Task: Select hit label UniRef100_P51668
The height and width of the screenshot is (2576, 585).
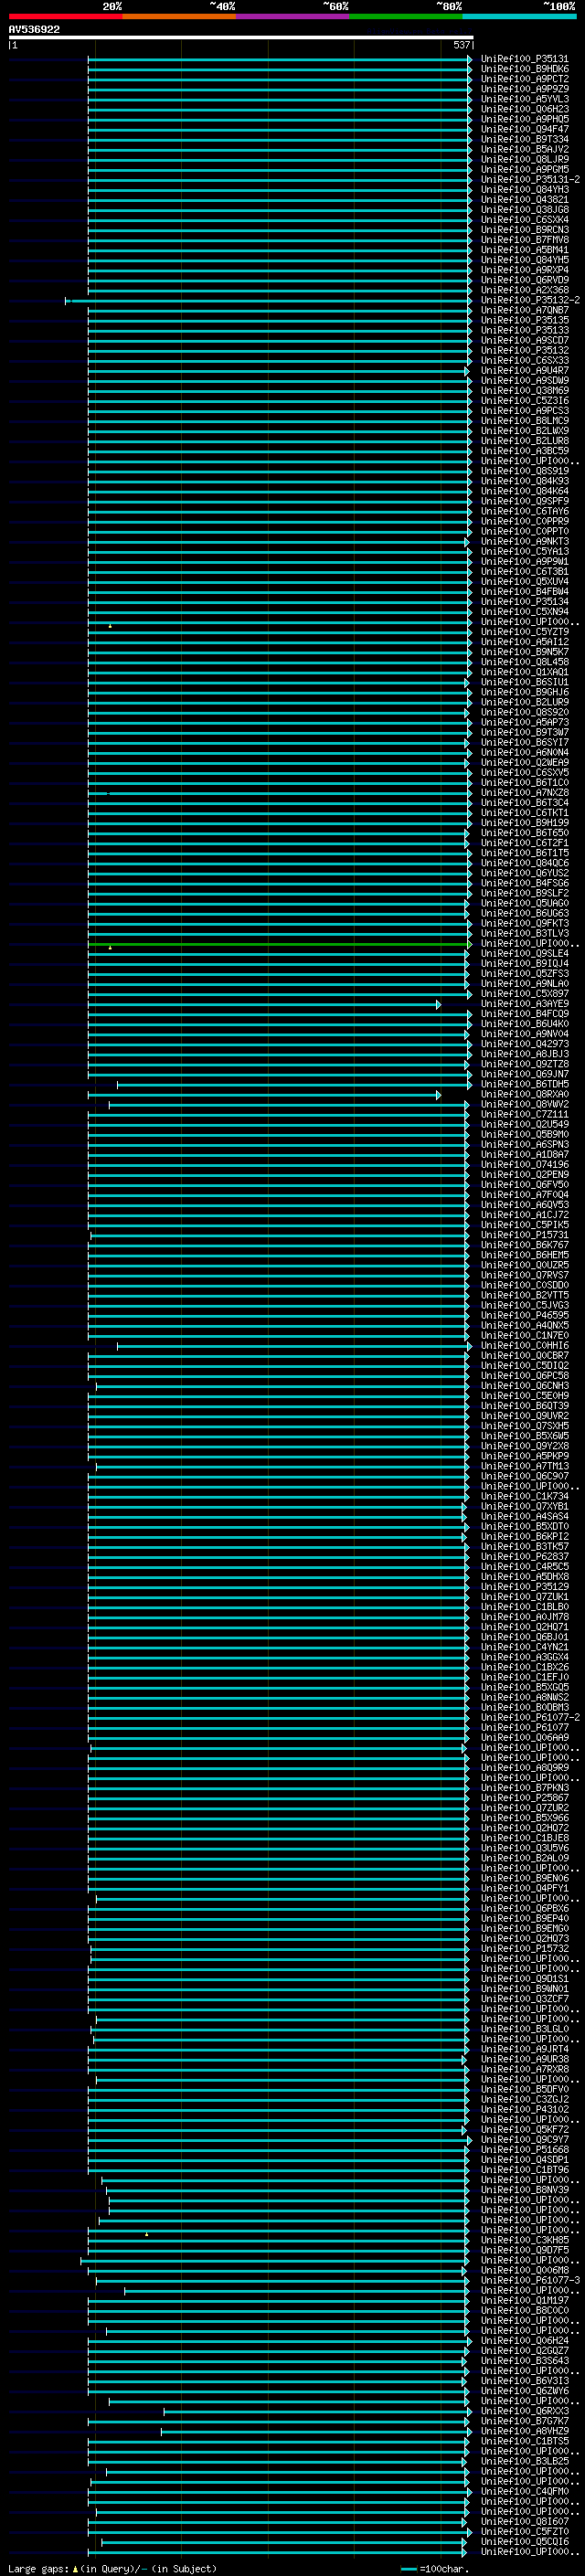Action: tap(525, 2149)
